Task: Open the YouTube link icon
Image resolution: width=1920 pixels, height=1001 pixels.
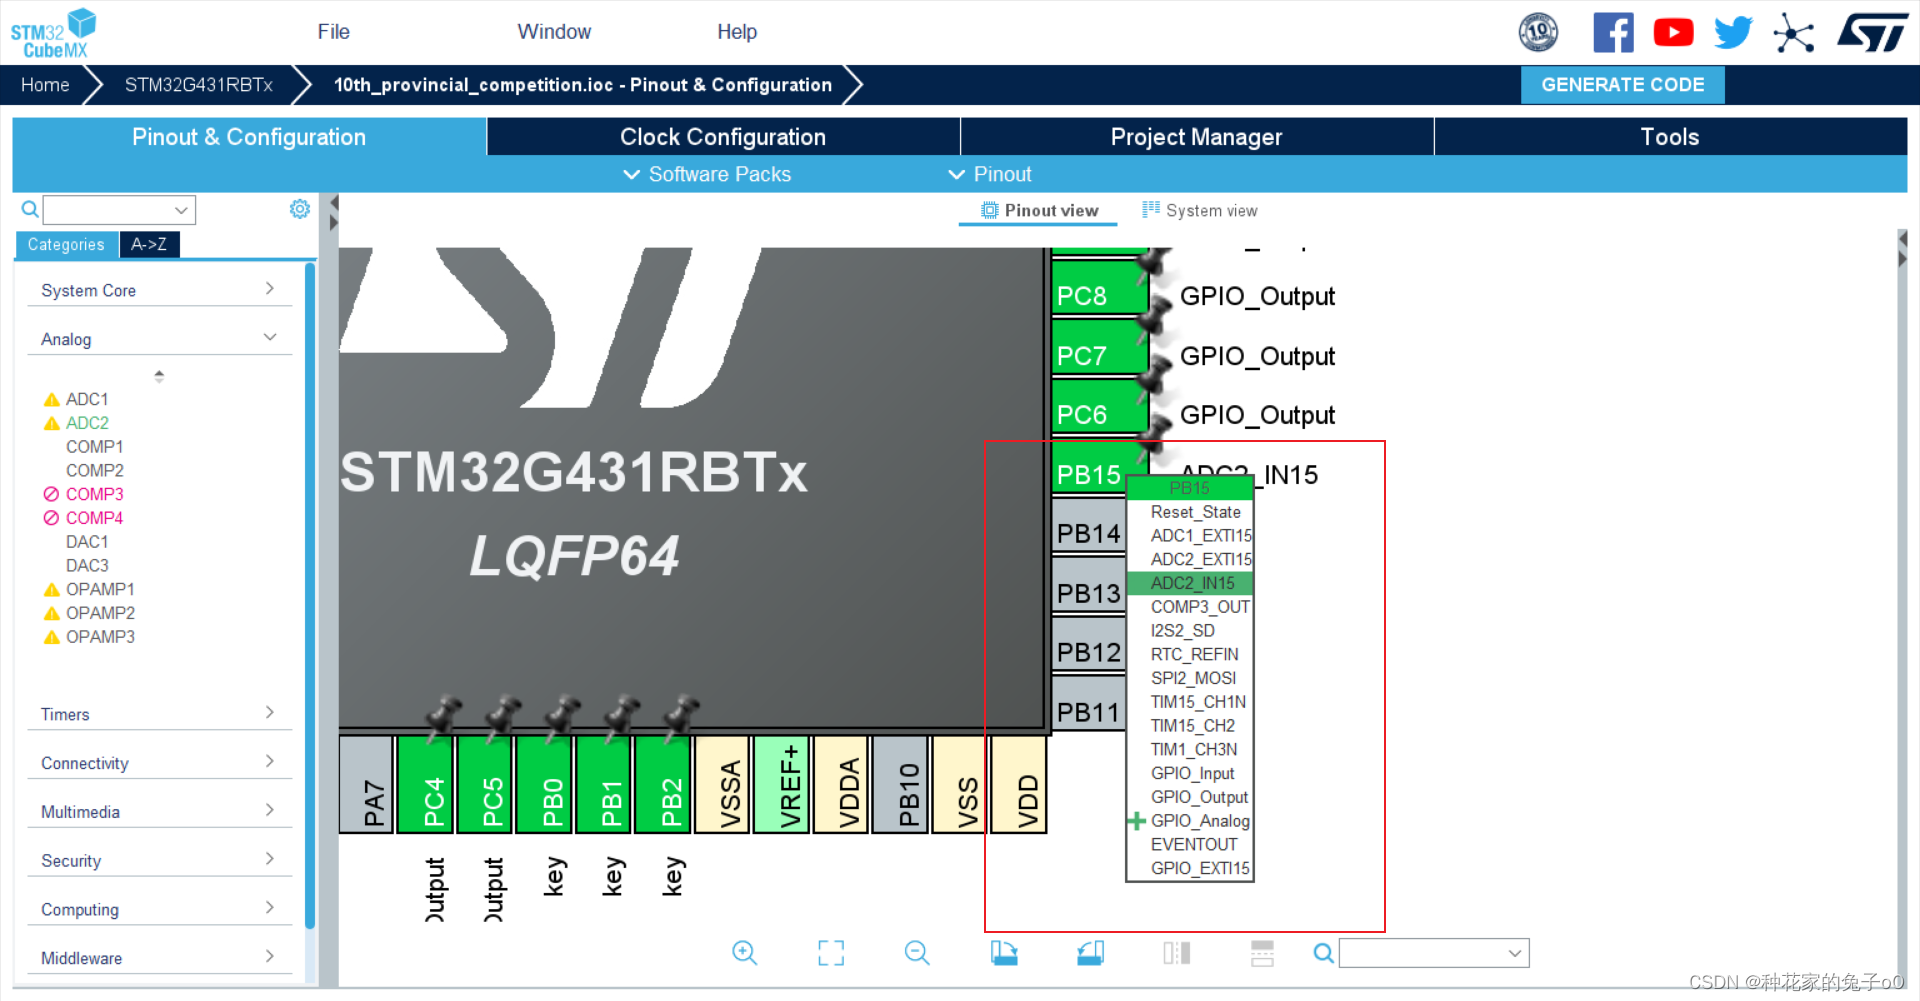Action: [1673, 33]
